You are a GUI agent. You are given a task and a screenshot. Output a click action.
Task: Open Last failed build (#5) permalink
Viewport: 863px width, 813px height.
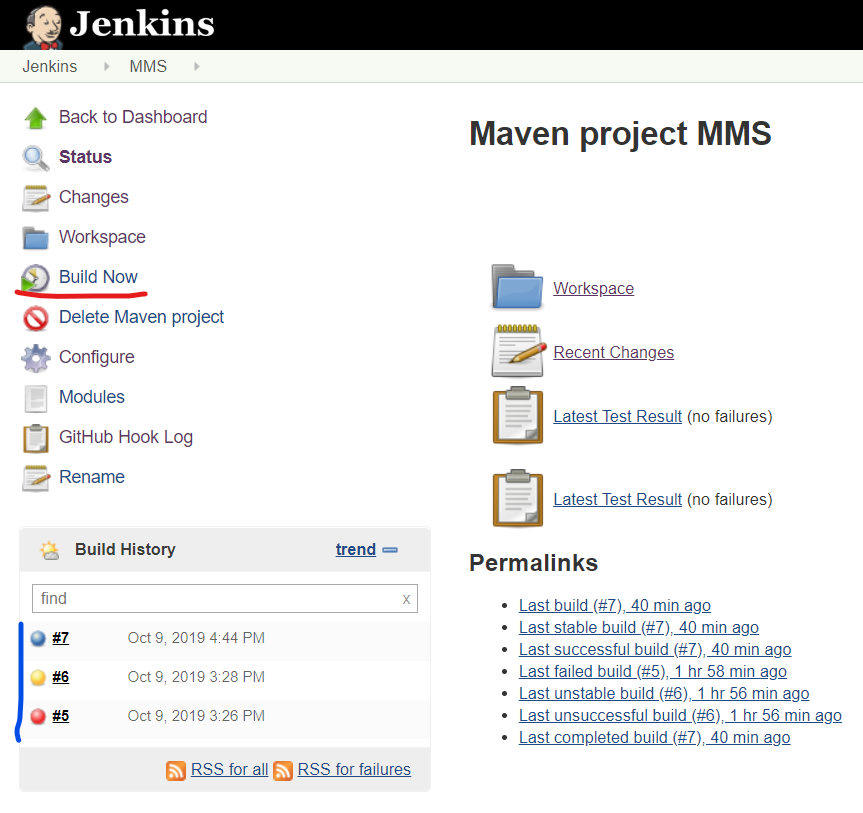coord(653,672)
